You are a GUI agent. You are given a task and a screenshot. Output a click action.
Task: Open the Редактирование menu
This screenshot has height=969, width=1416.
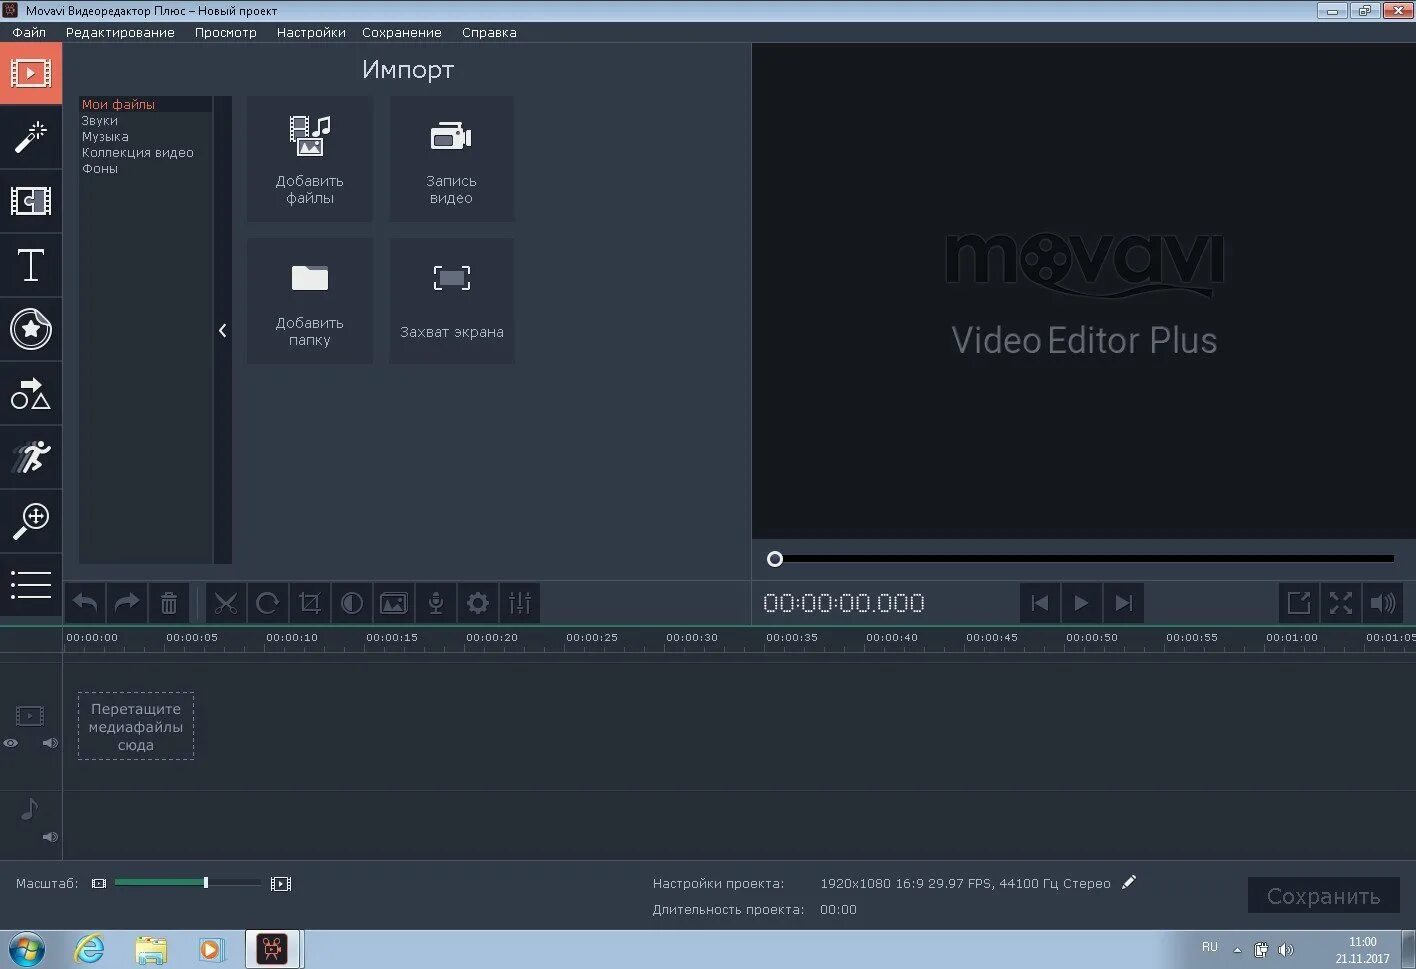120,32
